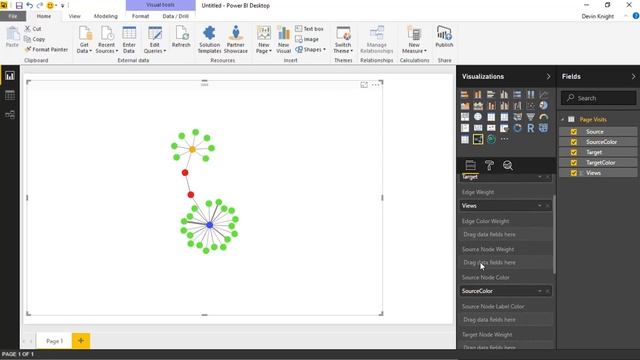
Task: Click the Copy button
Action: click(x=35, y=39)
